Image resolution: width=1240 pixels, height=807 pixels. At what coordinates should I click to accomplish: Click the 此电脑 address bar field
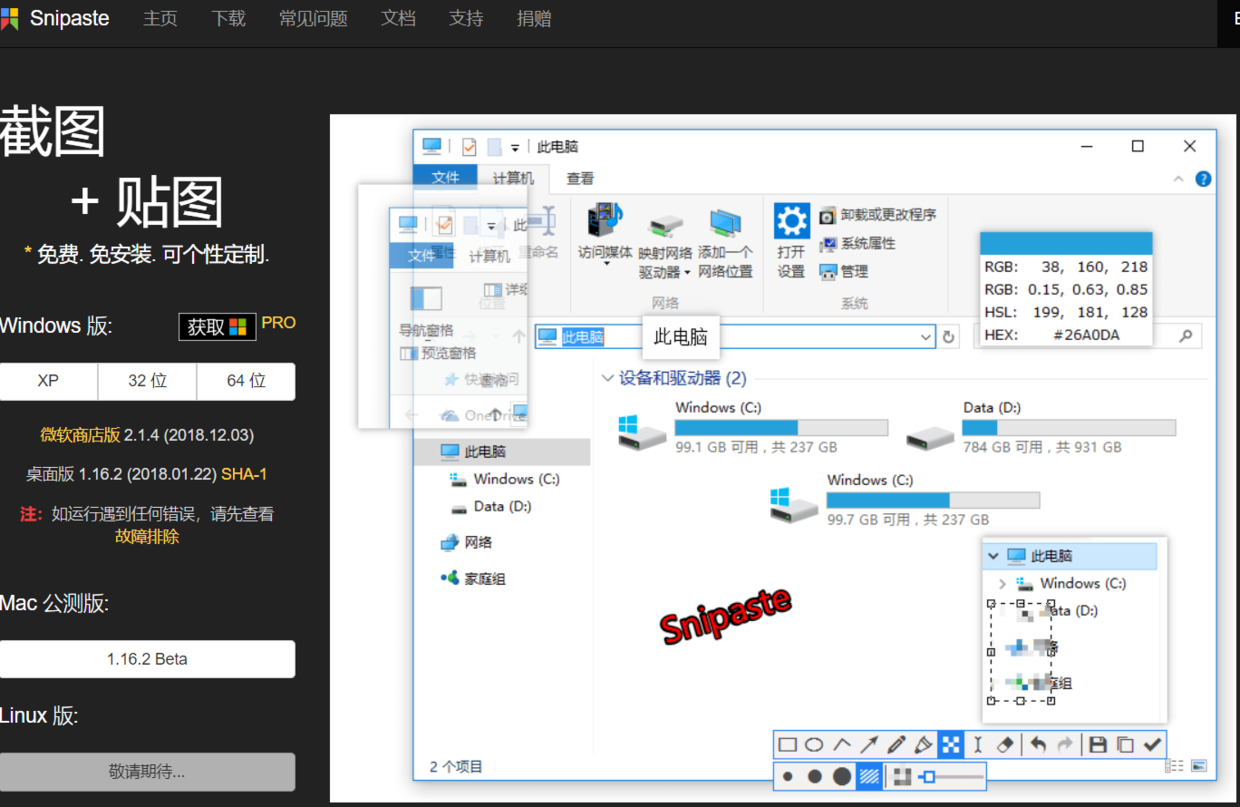(735, 337)
